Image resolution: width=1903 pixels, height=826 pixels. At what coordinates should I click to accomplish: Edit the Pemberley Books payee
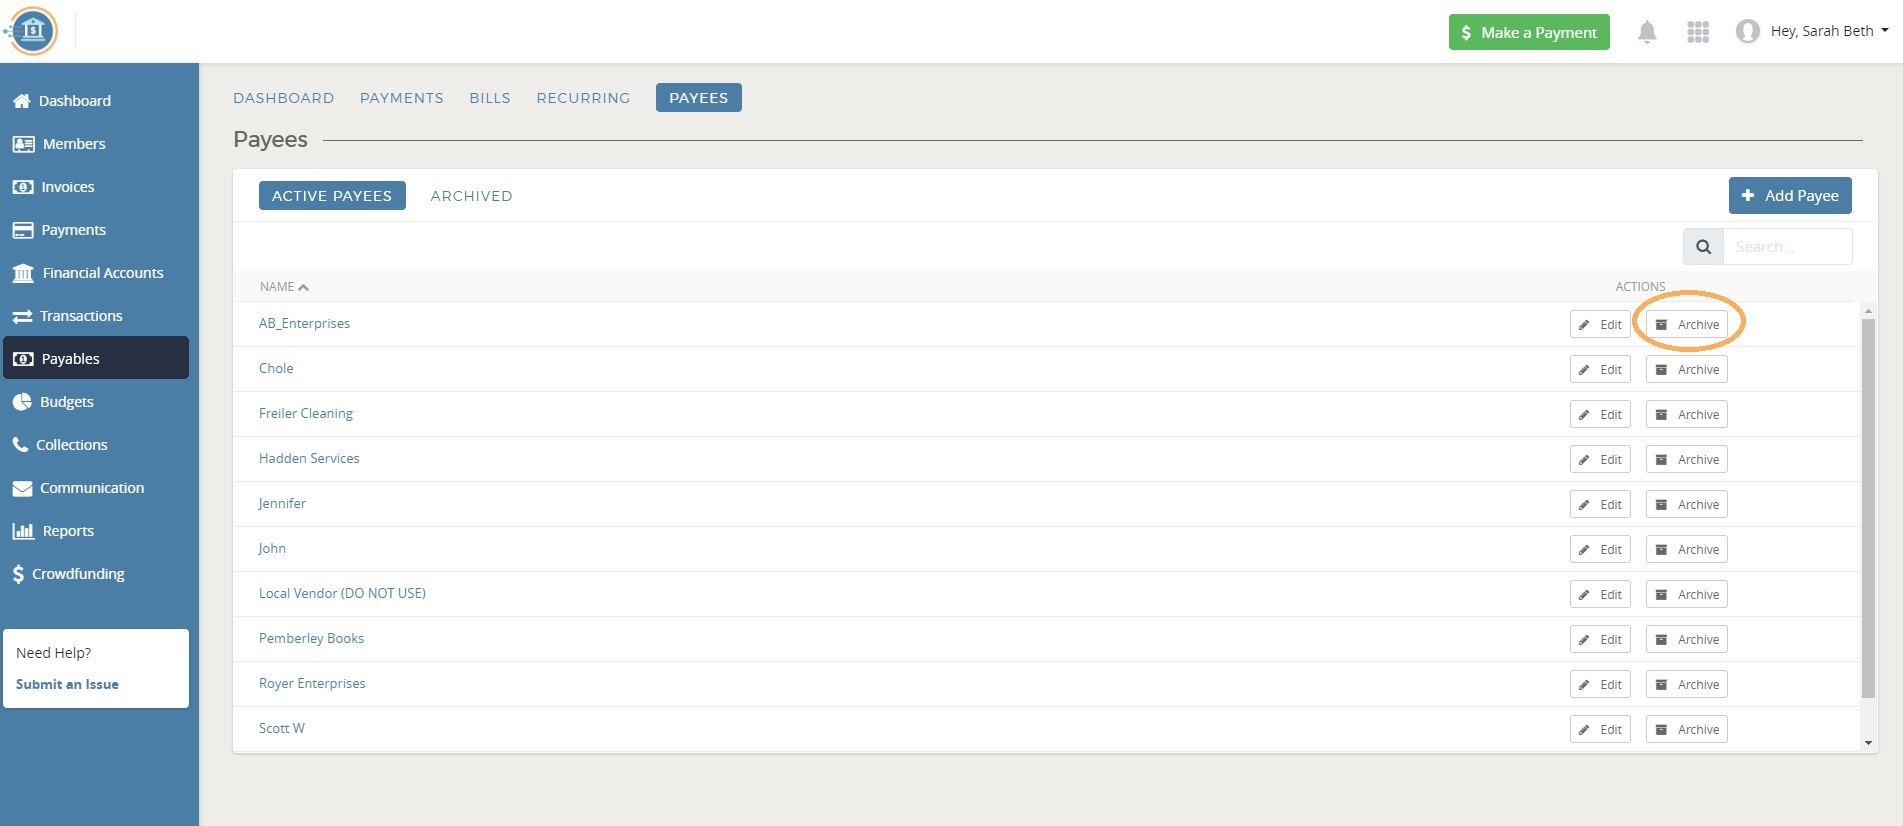pyautogui.click(x=1600, y=640)
